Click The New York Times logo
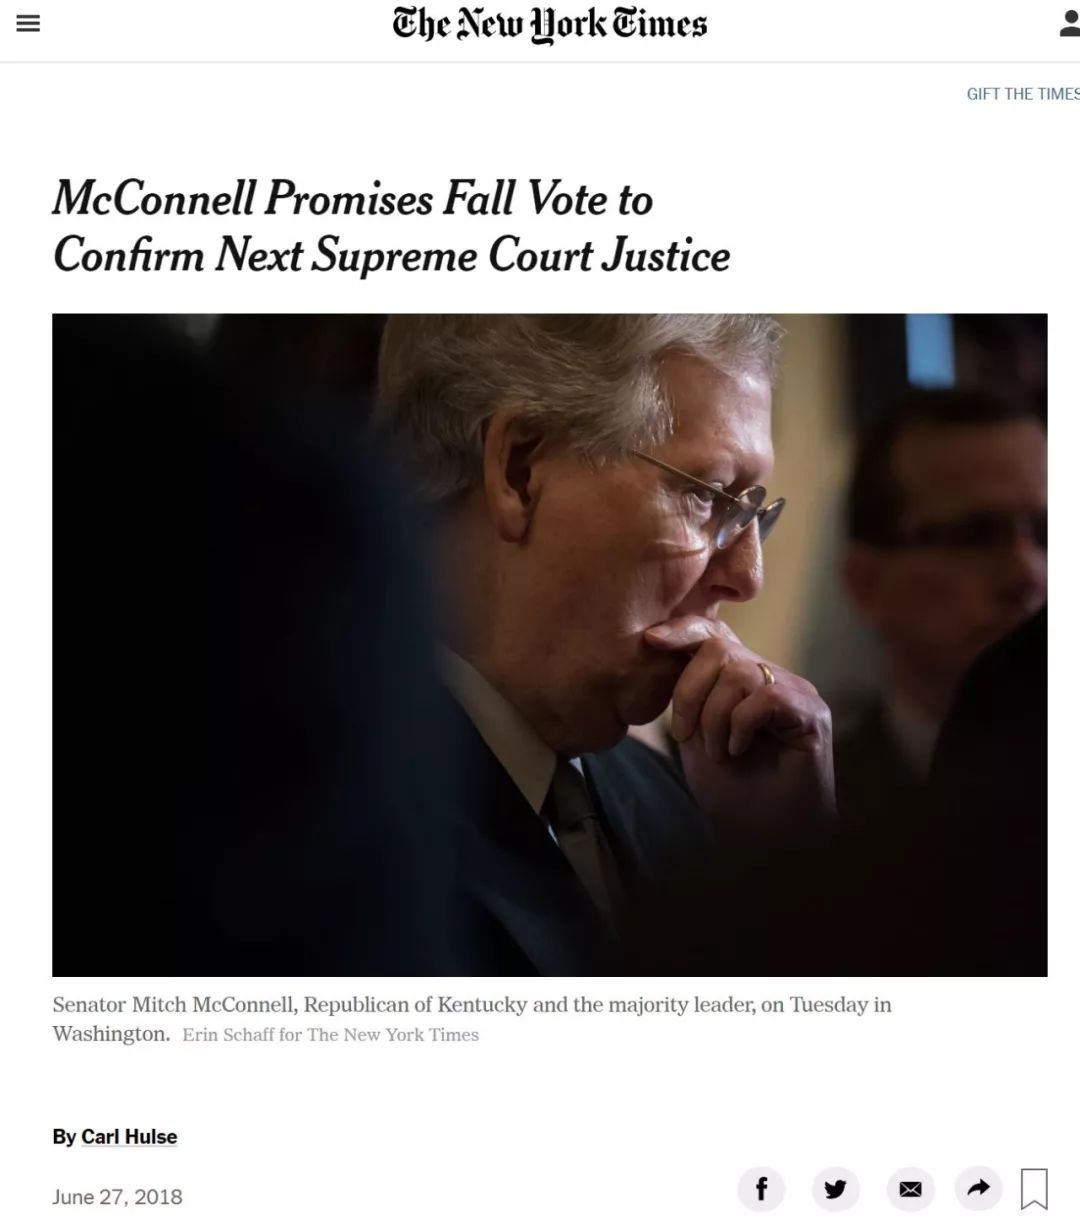1080x1220 pixels. click(549, 25)
